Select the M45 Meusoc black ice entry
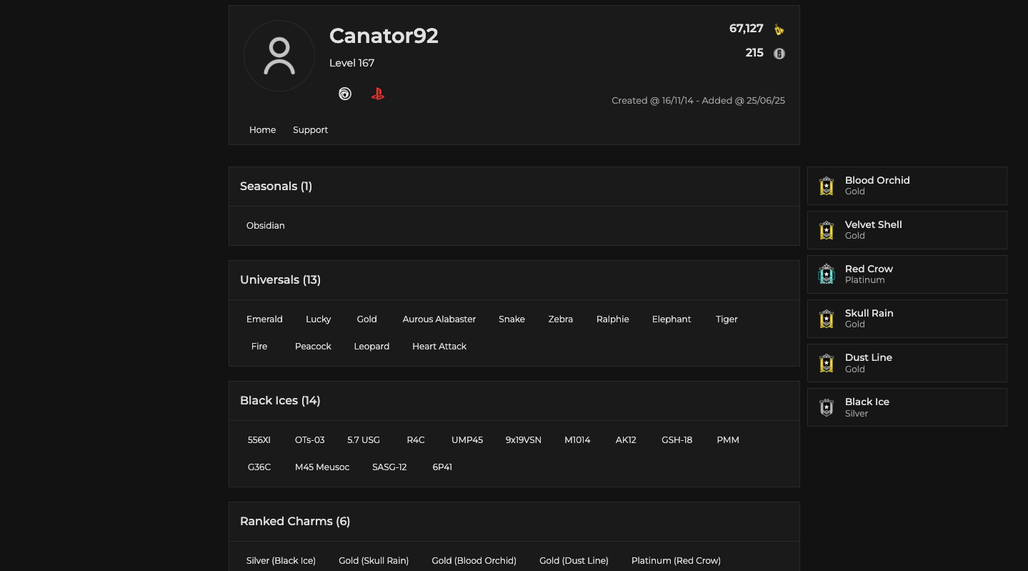Viewport: 1028px width, 571px height. [x=322, y=467]
